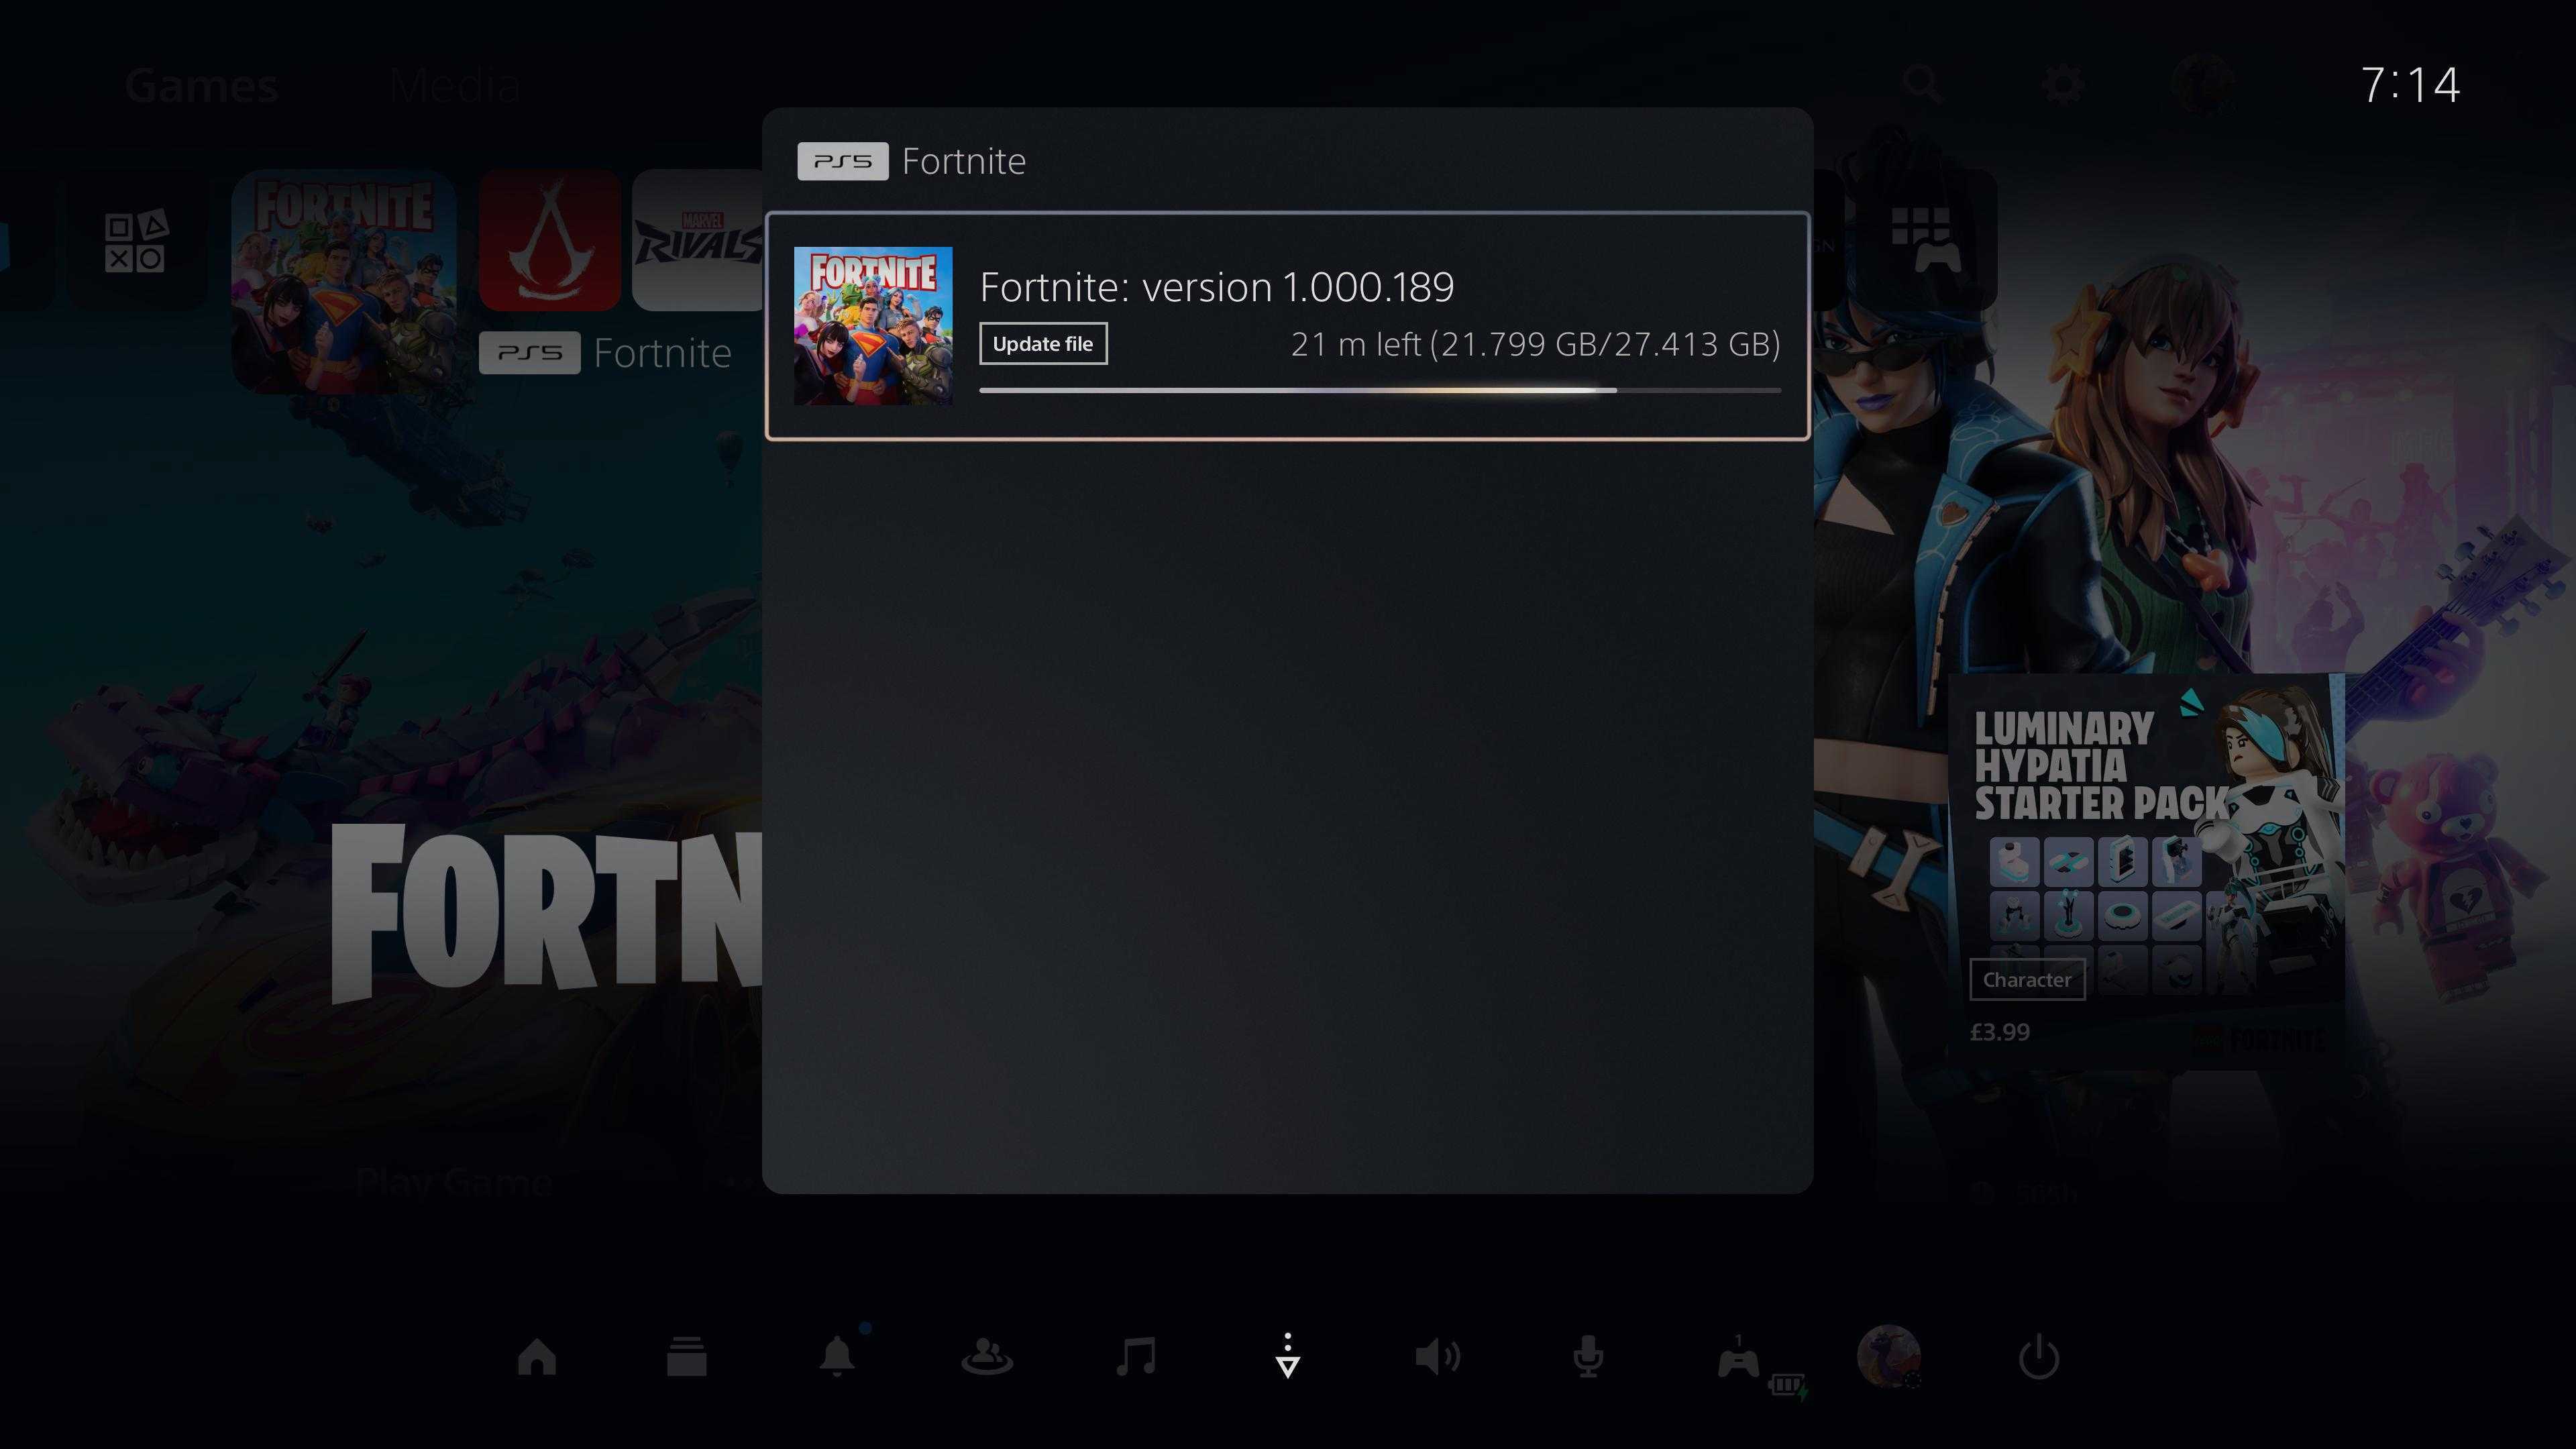Select the Assassin's Creed red game tile
This screenshot has width=2576, height=1449.
[550, 241]
